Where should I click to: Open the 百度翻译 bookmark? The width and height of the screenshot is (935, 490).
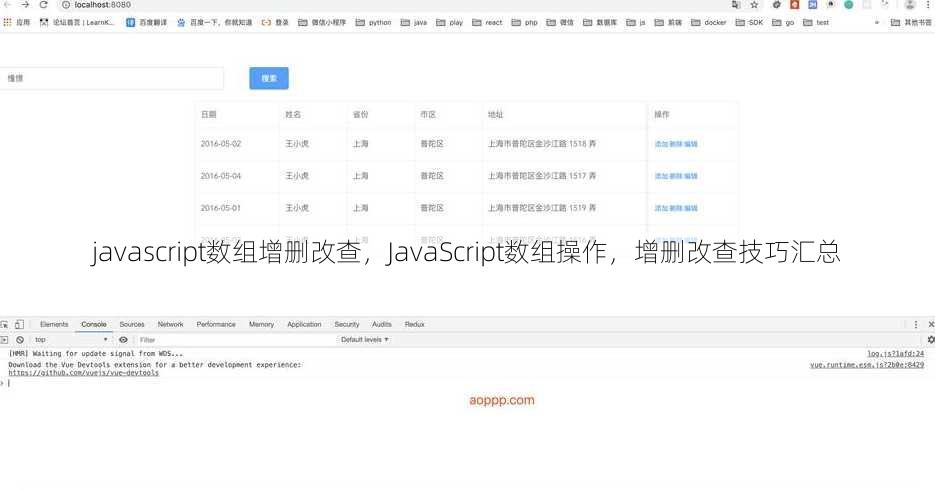147,22
